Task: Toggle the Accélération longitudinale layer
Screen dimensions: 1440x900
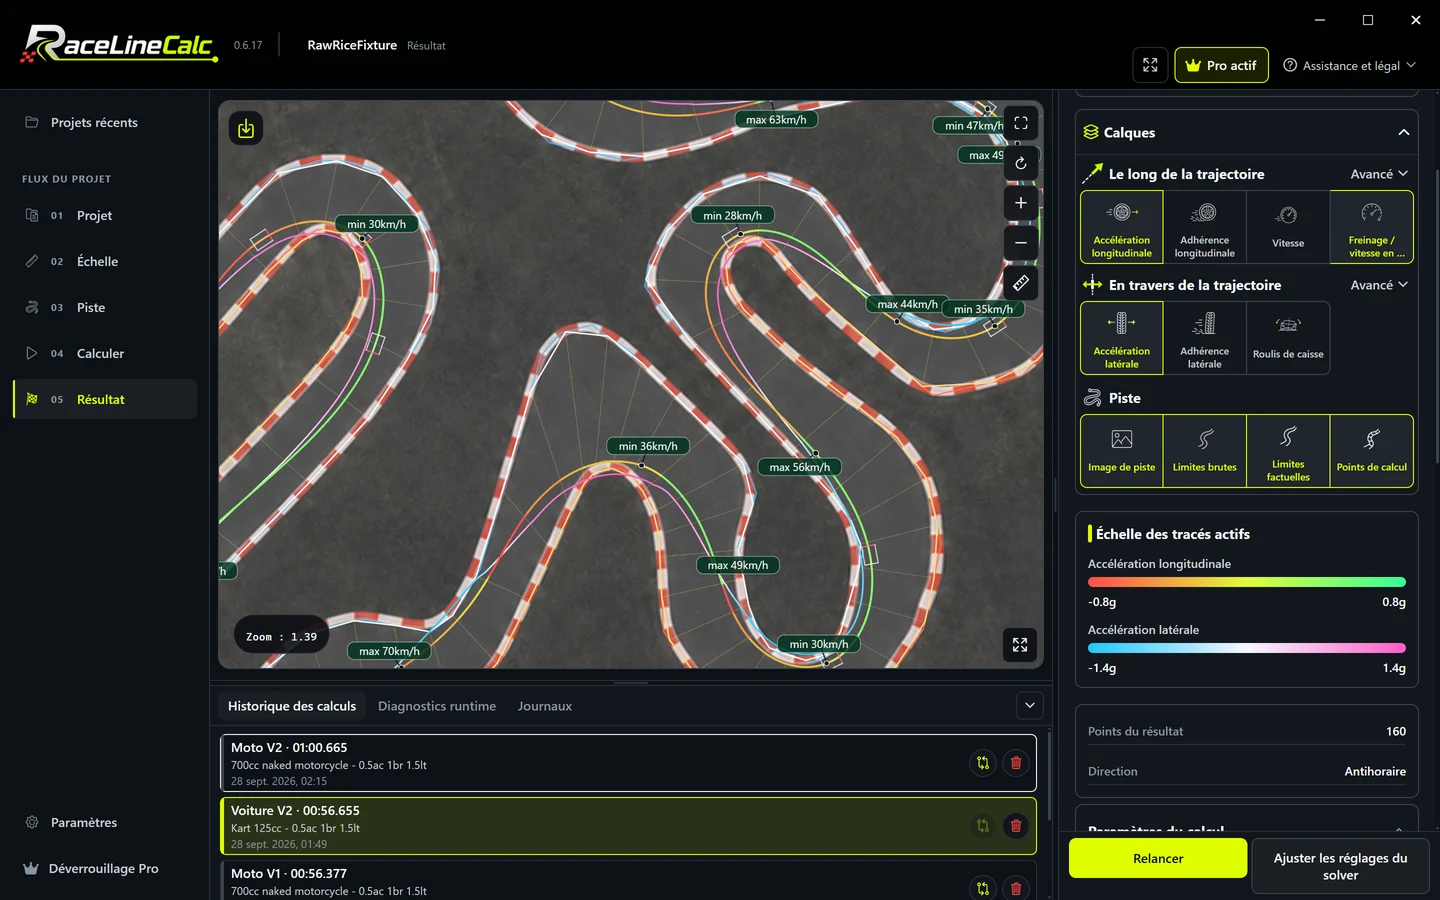Action: (1122, 227)
